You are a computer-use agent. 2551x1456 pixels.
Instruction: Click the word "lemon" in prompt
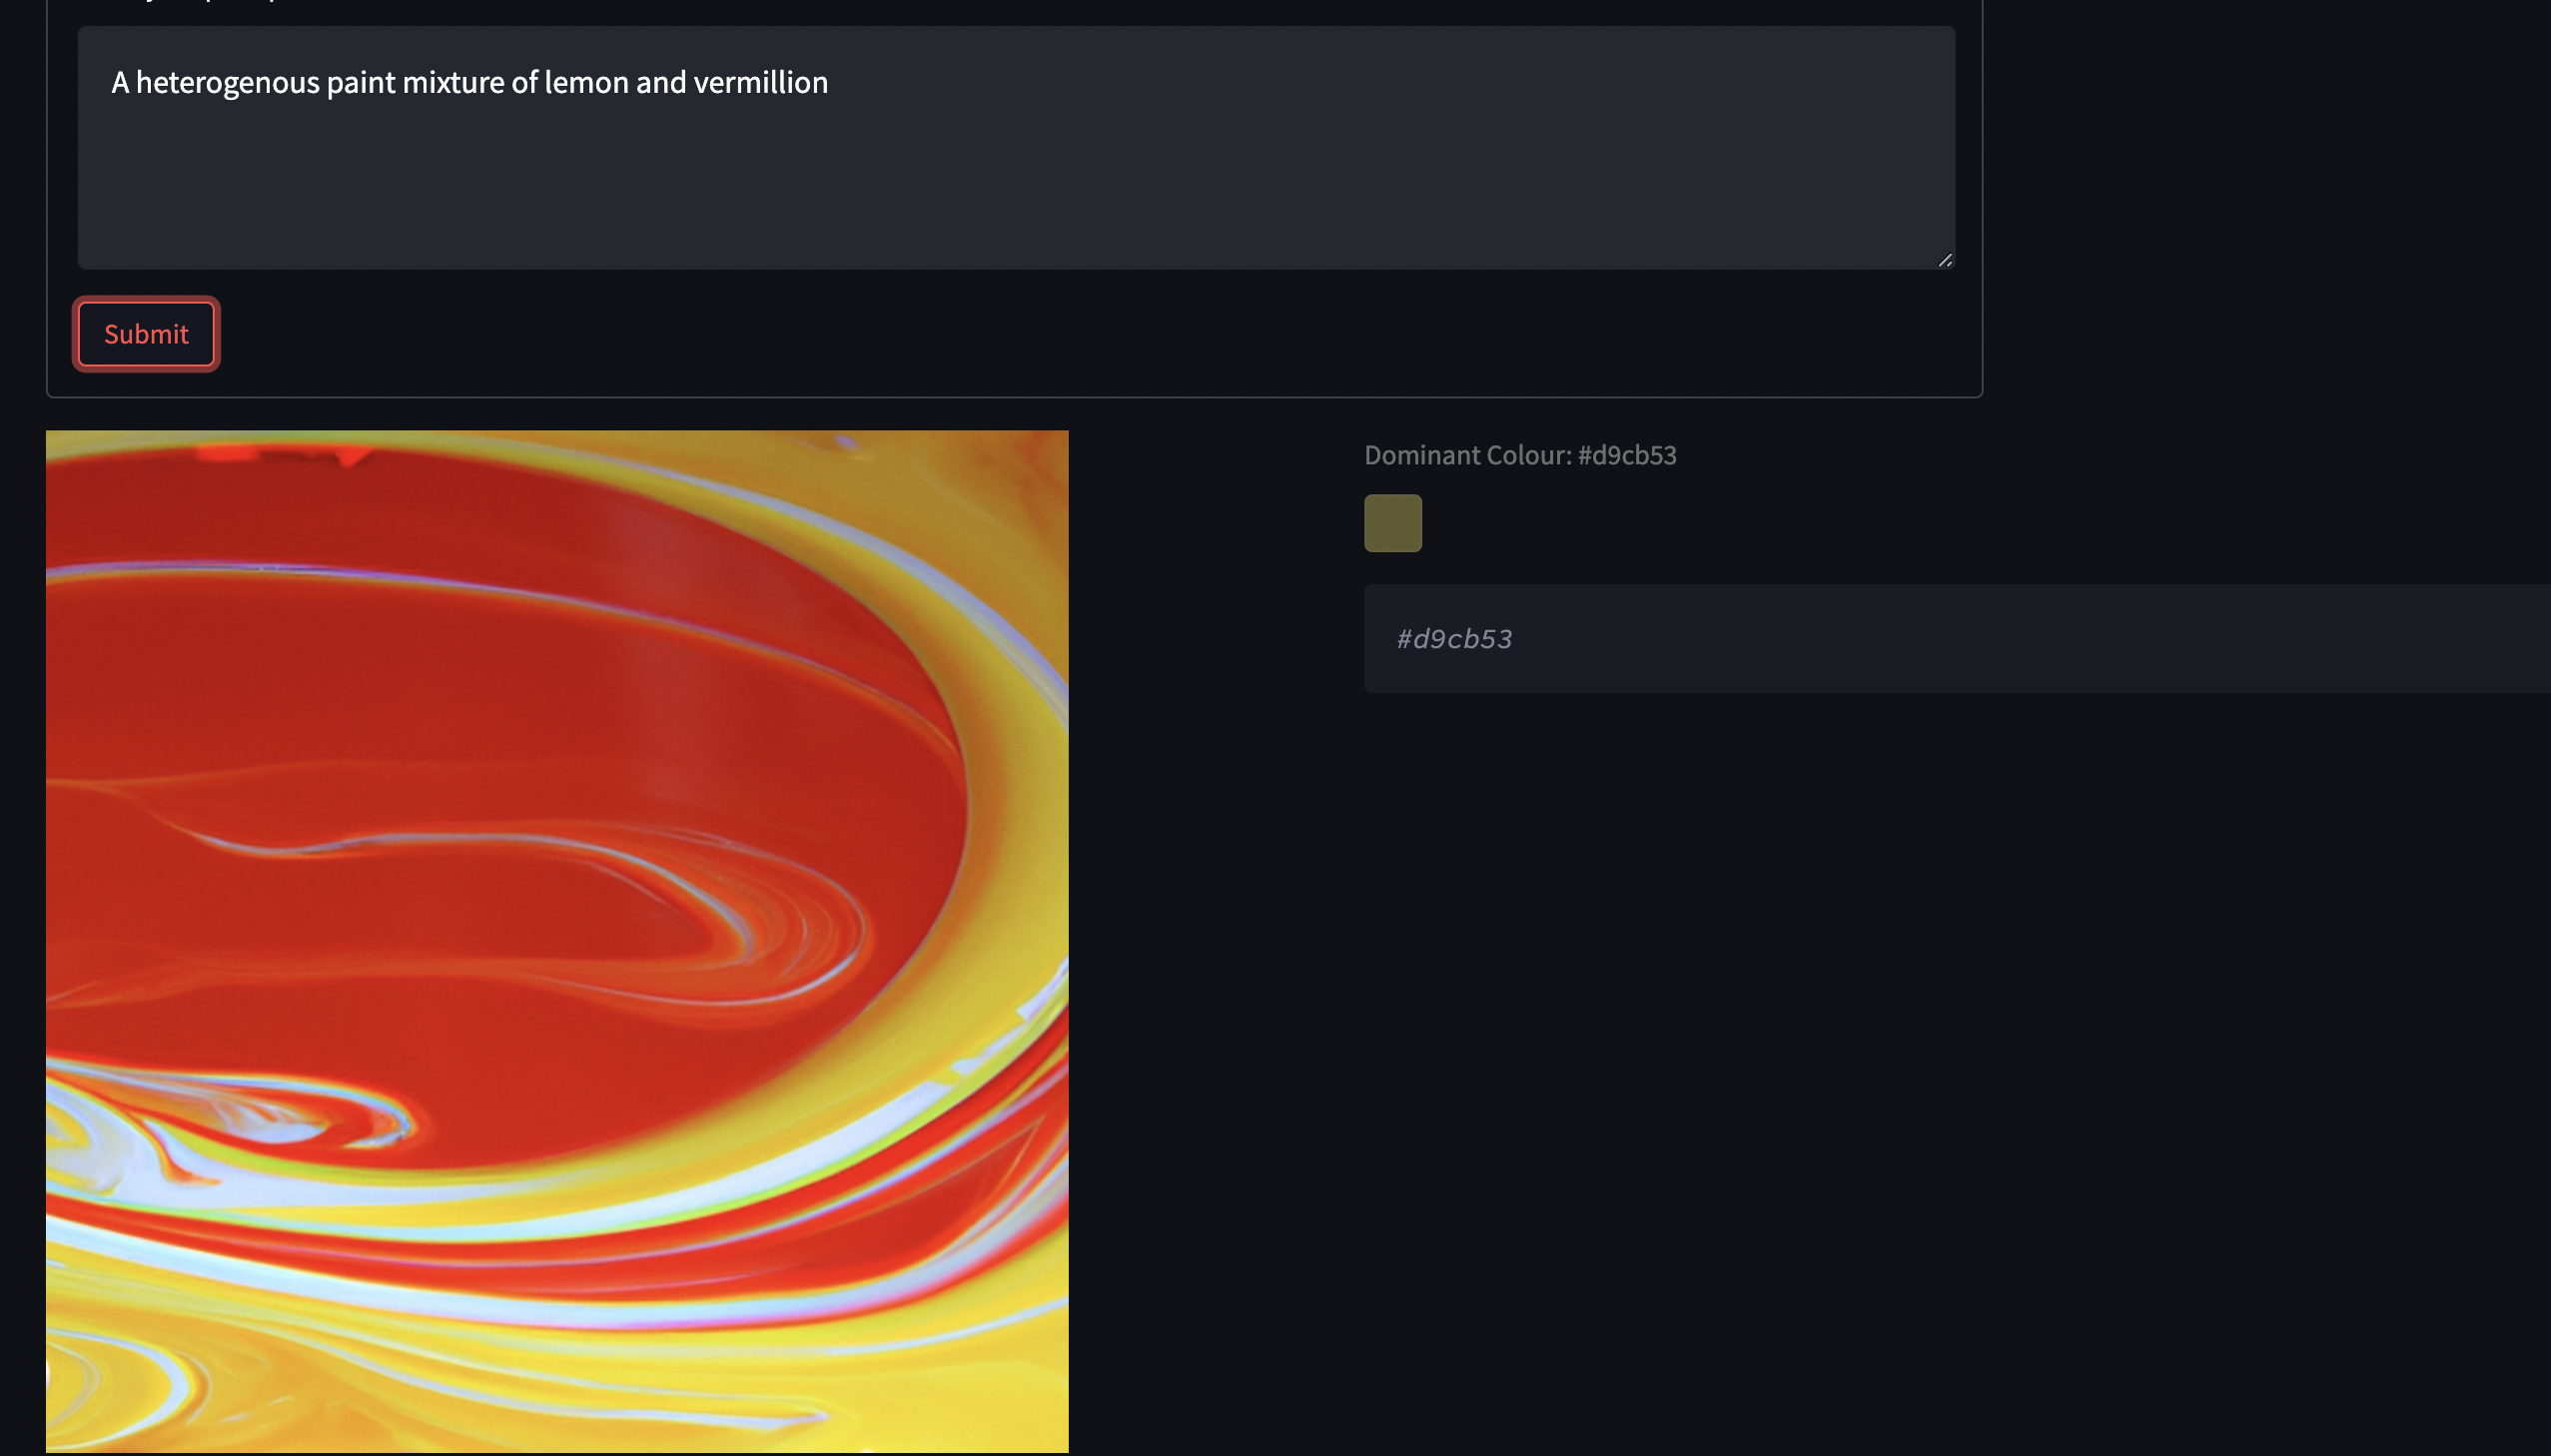[586, 82]
